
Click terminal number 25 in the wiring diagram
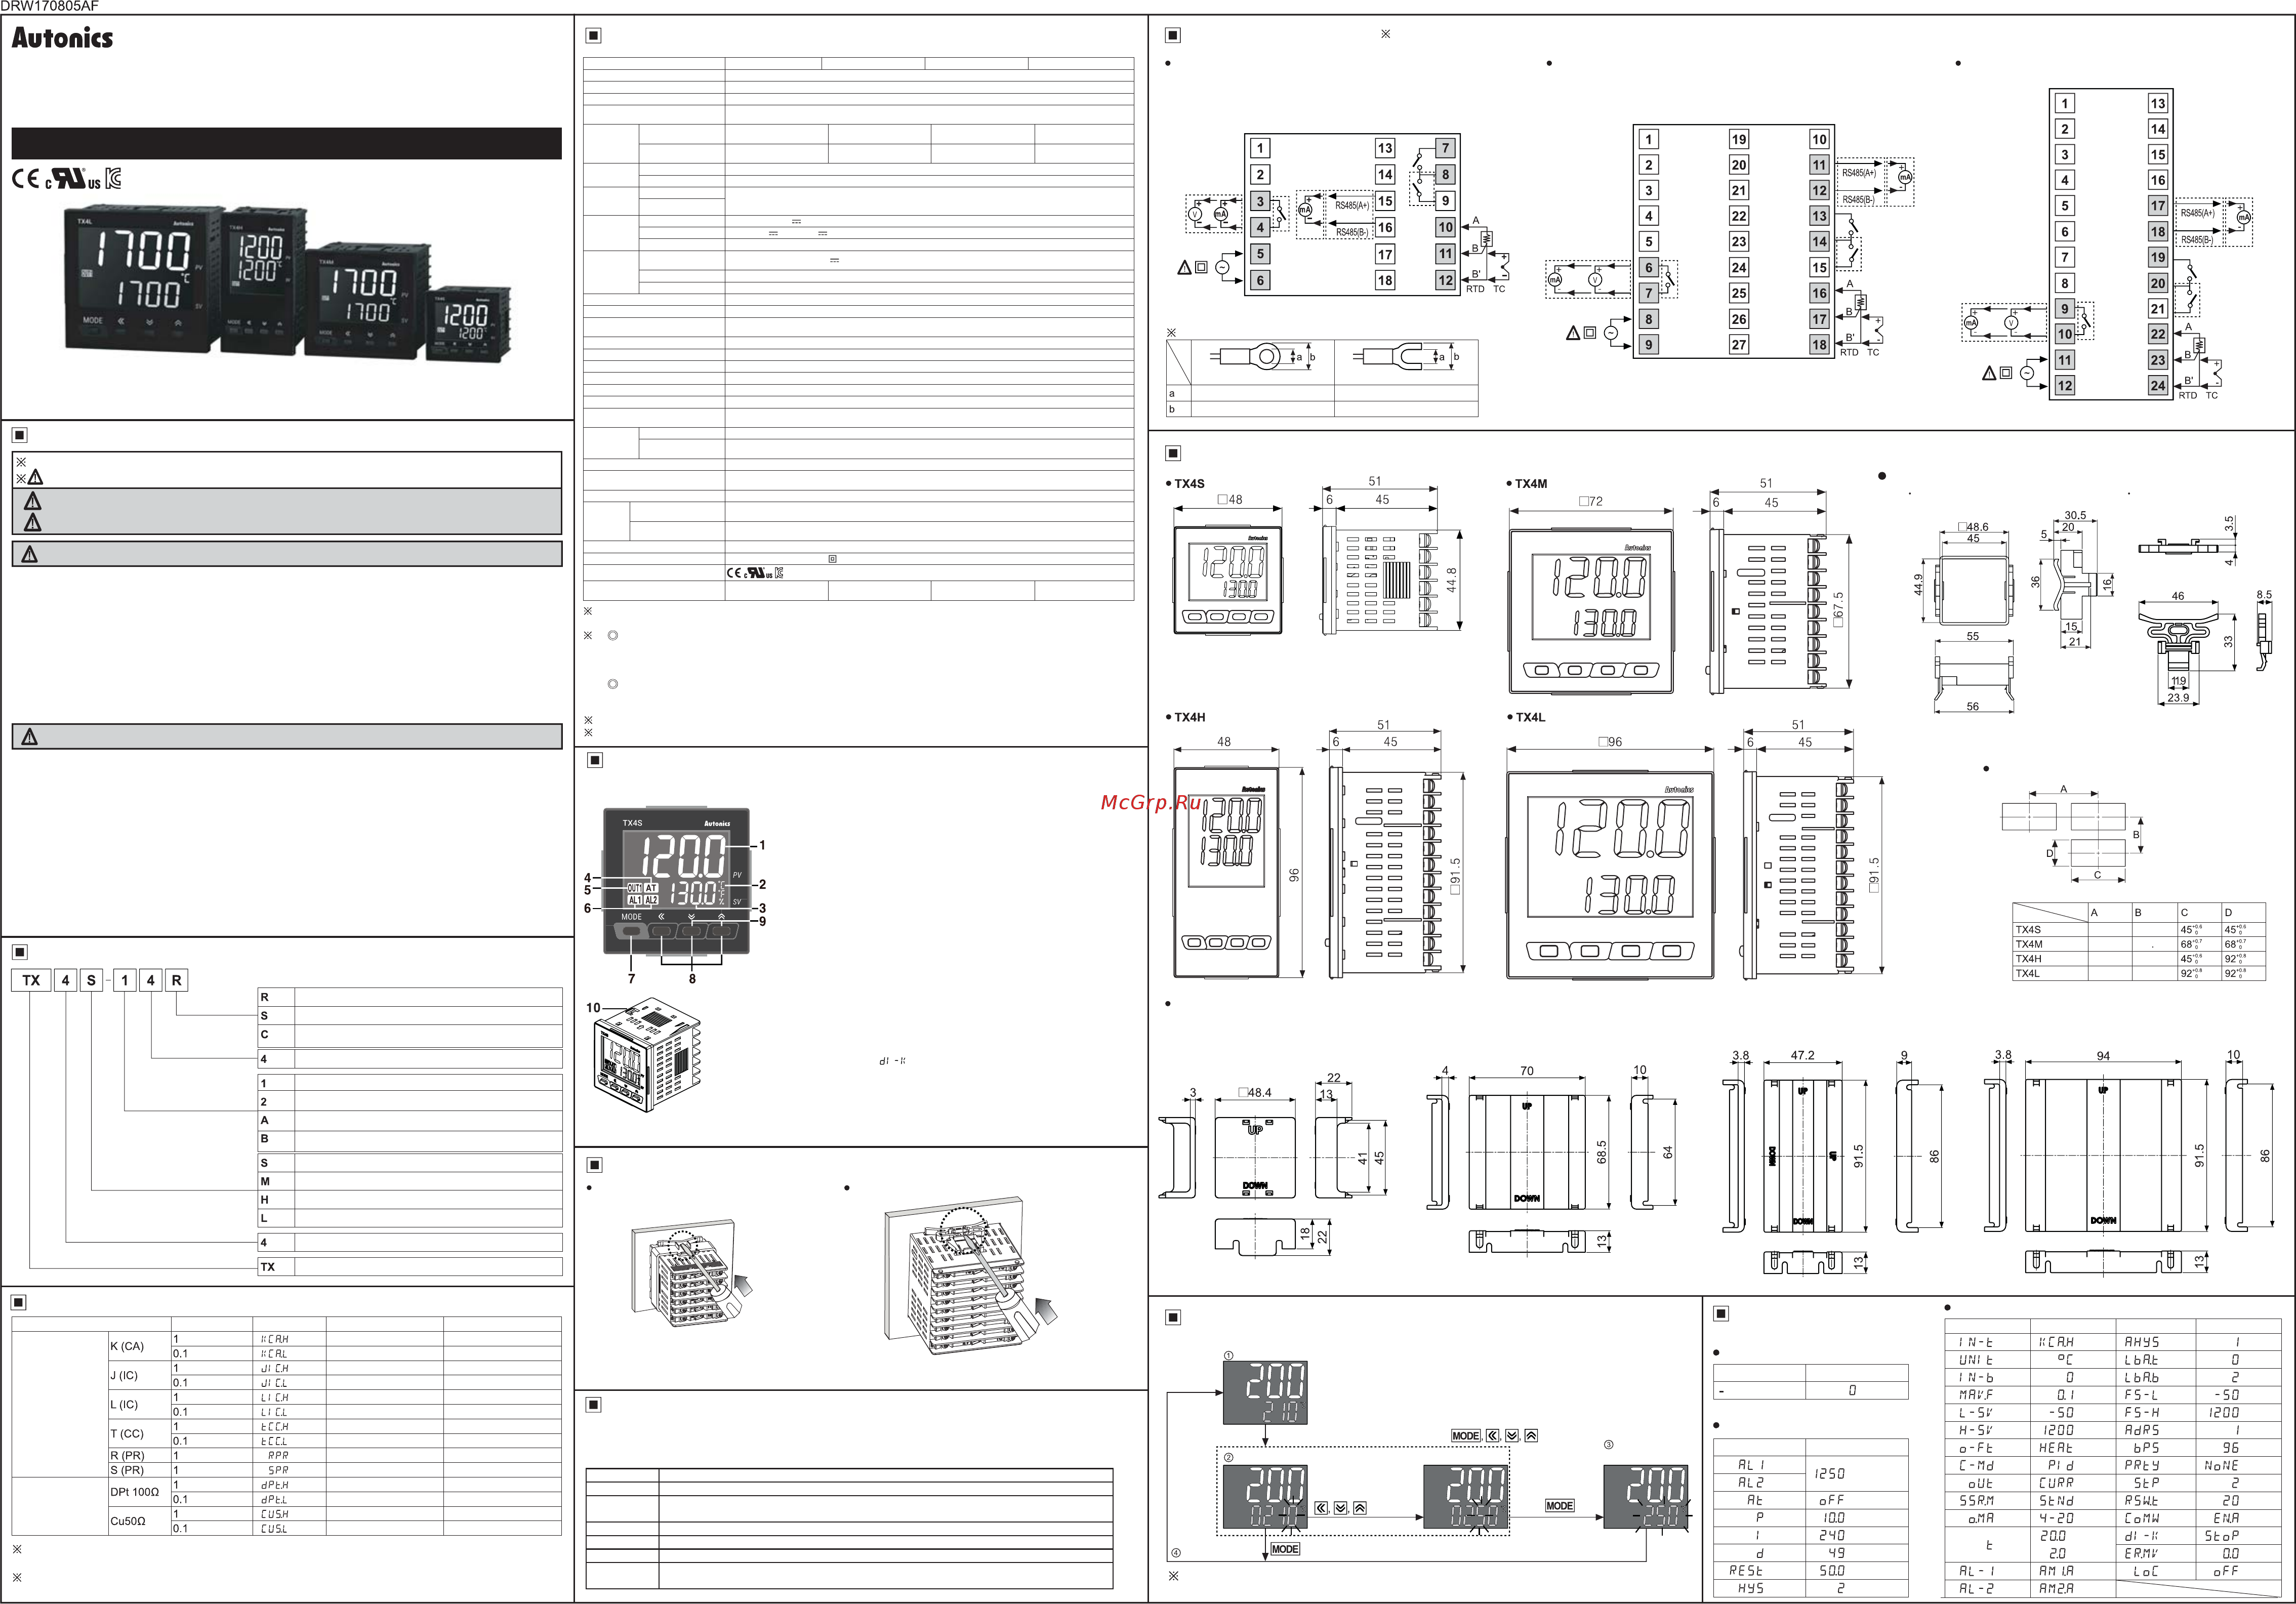[x=1739, y=293]
